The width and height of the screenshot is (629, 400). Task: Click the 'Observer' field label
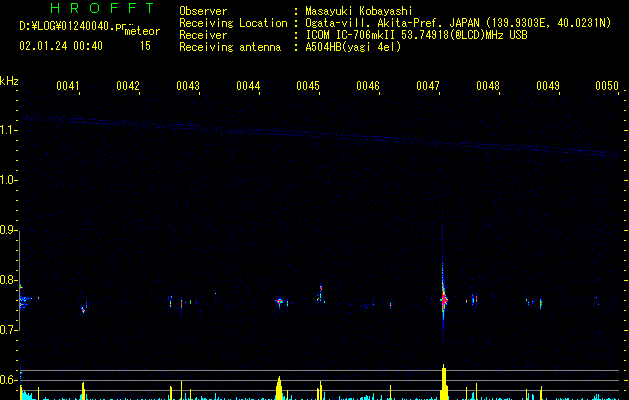coord(203,11)
